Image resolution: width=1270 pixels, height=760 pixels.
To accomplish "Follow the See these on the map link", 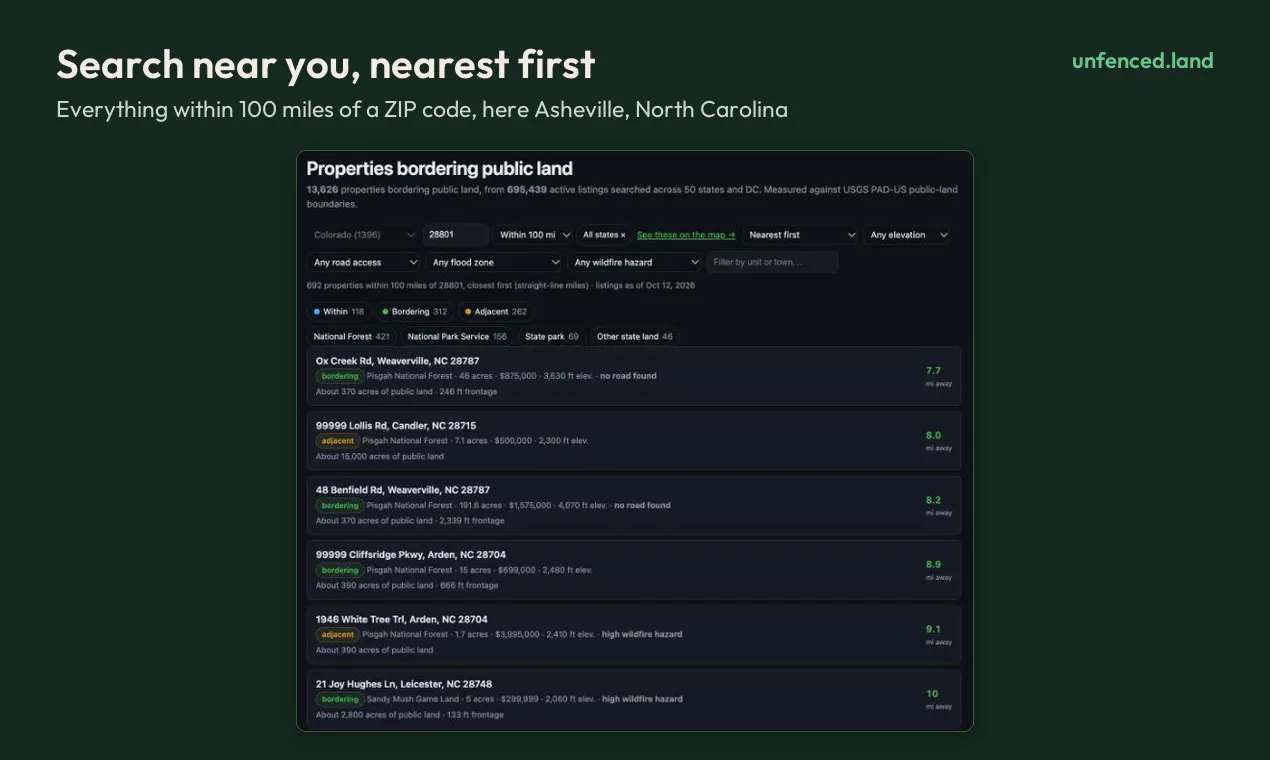I will click(686, 235).
